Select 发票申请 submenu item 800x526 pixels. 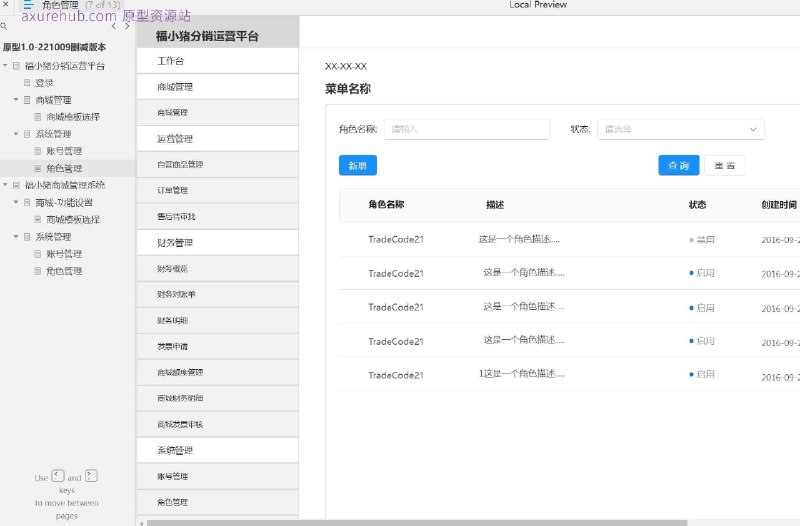(x=218, y=346)
